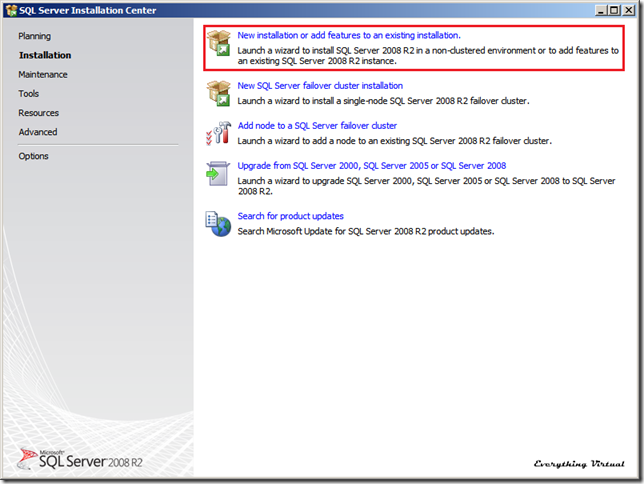
Task: Click description about adding a node to existing cluster
Action: 394,141
